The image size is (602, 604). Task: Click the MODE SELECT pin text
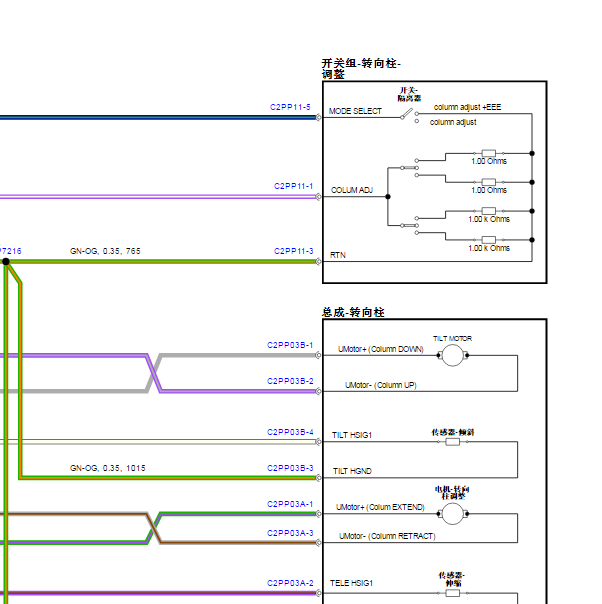click(x=355, y=111)
